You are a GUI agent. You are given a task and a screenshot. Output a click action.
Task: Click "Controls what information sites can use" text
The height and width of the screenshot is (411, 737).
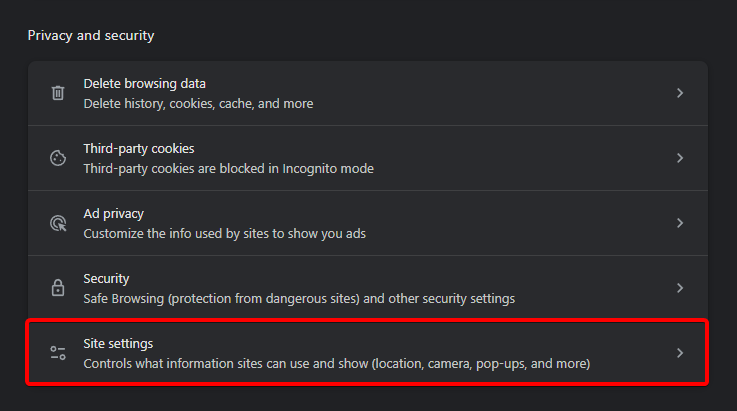click(x=336, y=363)
